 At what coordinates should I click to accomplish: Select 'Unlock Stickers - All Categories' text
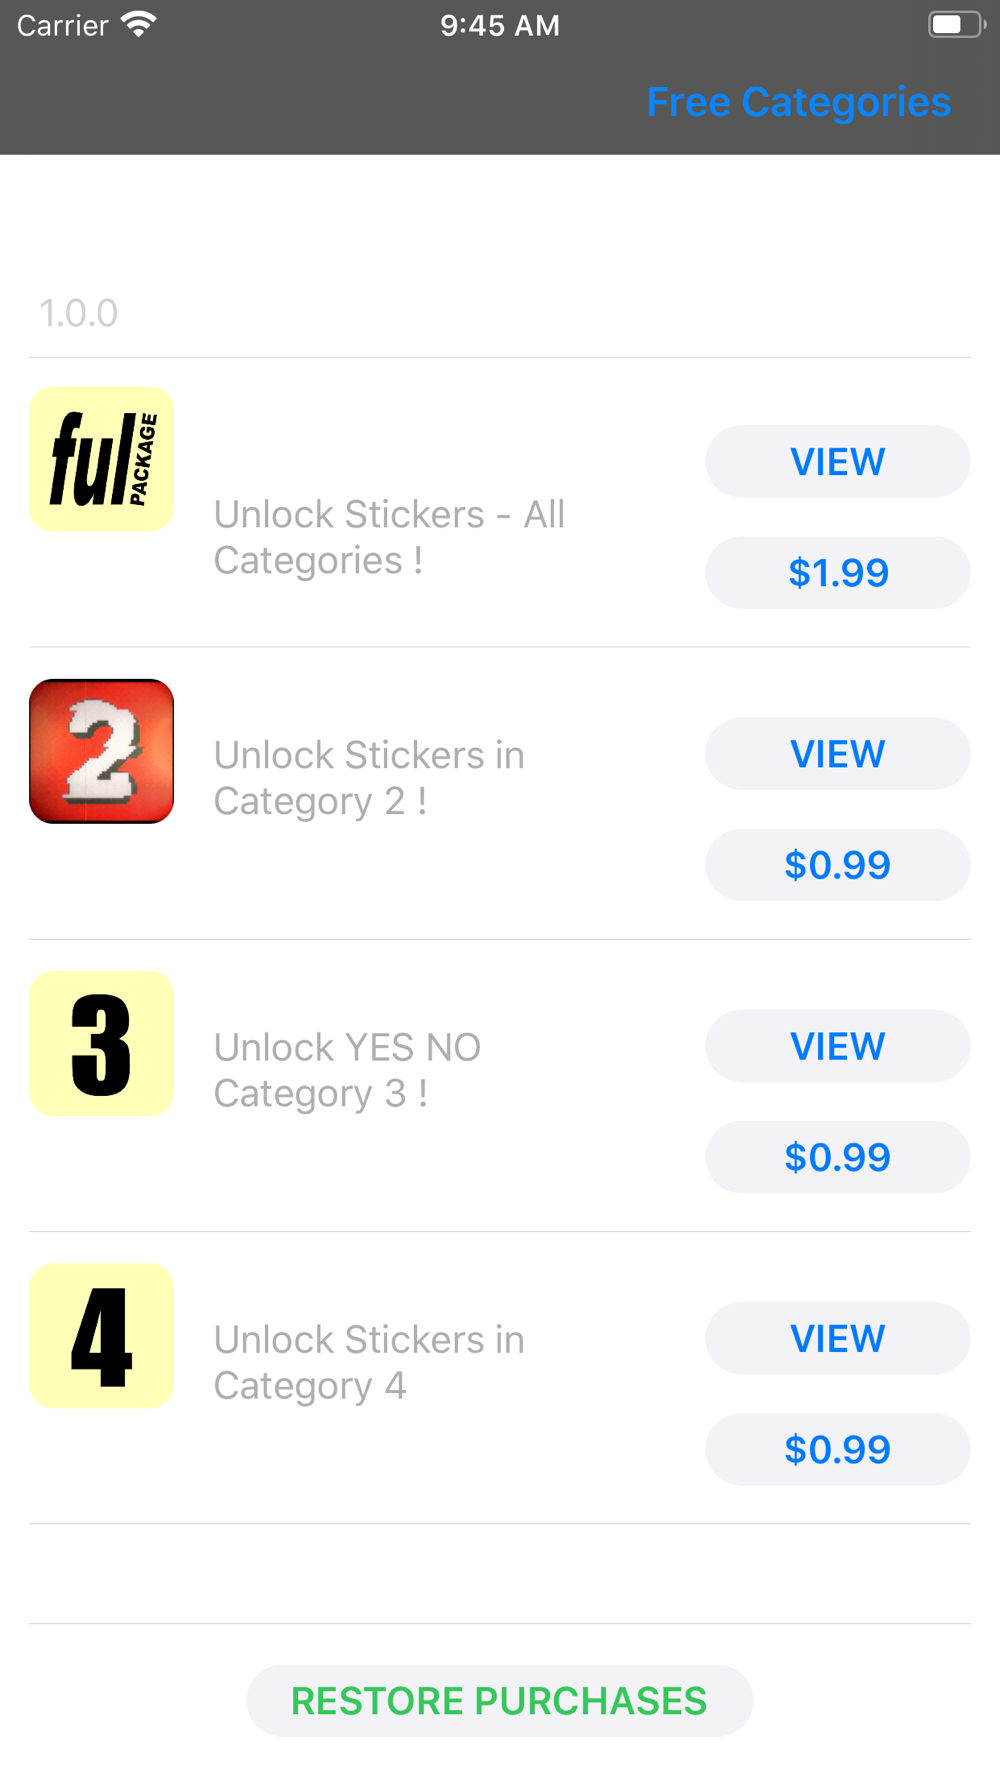tap(389, 538)
